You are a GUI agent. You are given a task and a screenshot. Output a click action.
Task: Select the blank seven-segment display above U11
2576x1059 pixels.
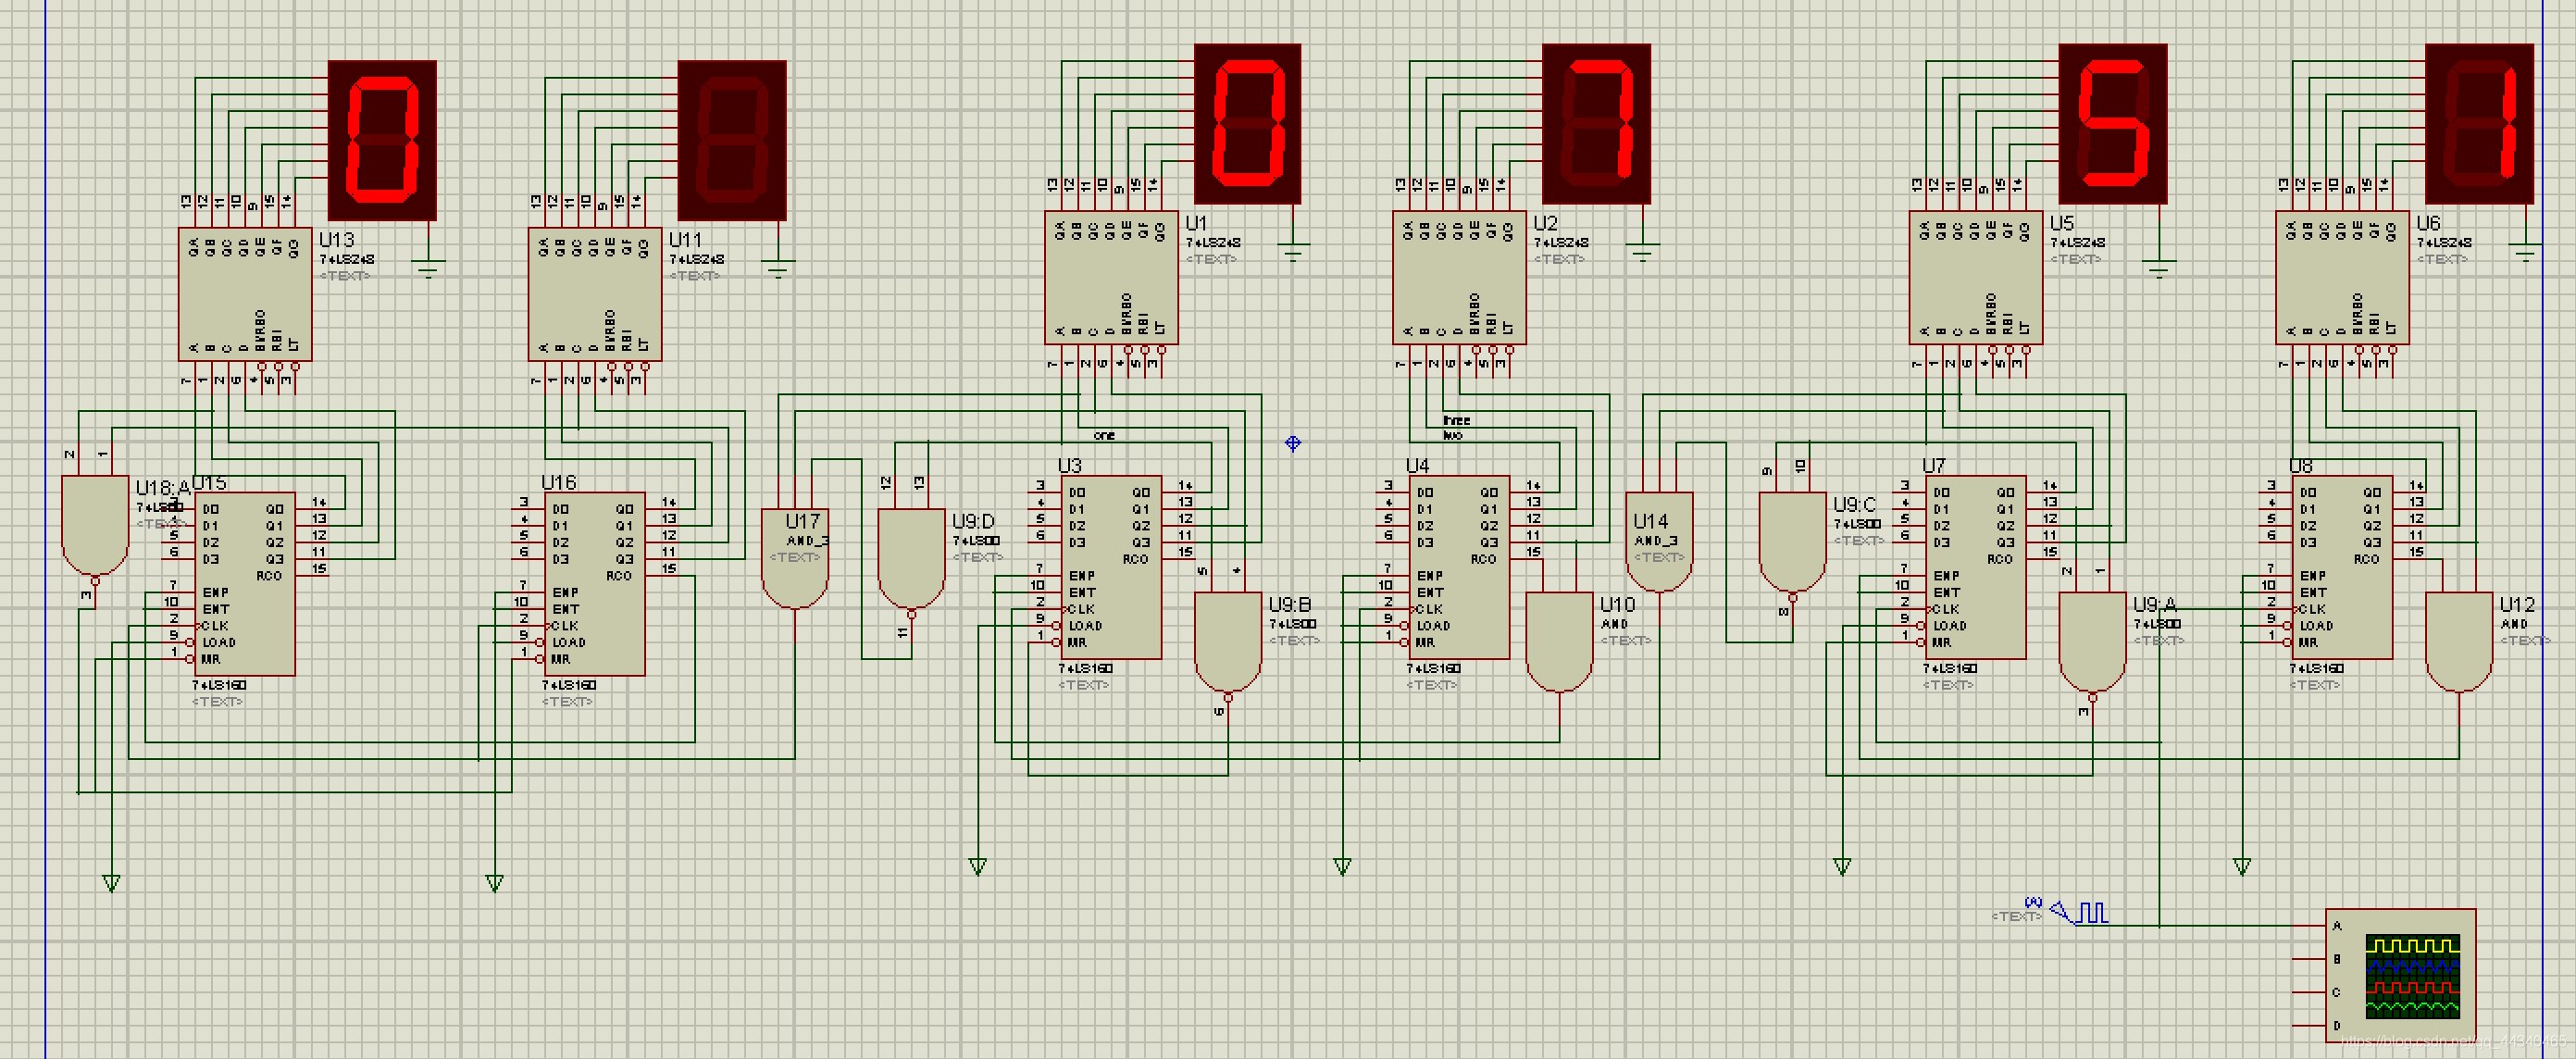coord(732,140)
